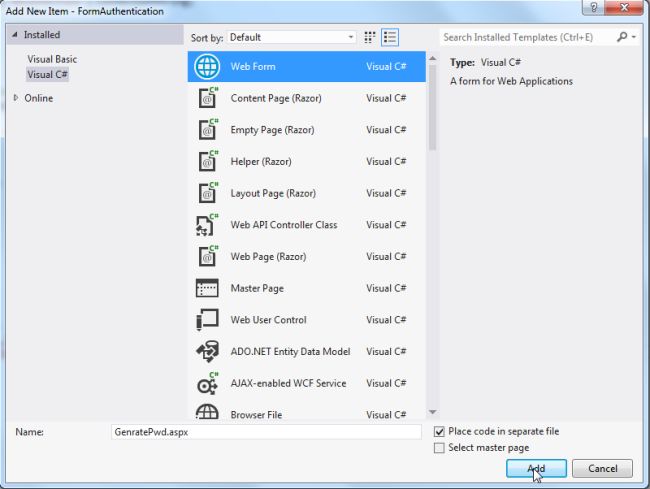Click the 'Web API Controller Class' name
Screen dimensions: 650x489
click(x=284, y=225)
